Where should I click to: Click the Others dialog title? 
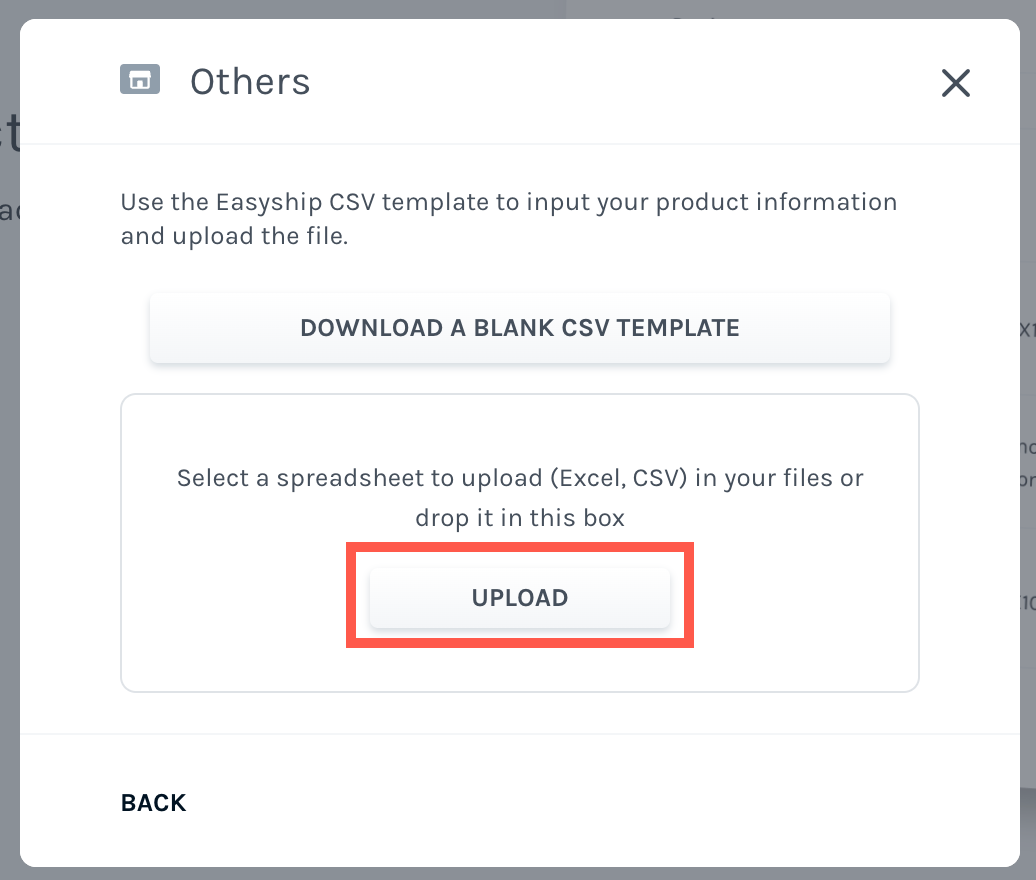(250, 82)
